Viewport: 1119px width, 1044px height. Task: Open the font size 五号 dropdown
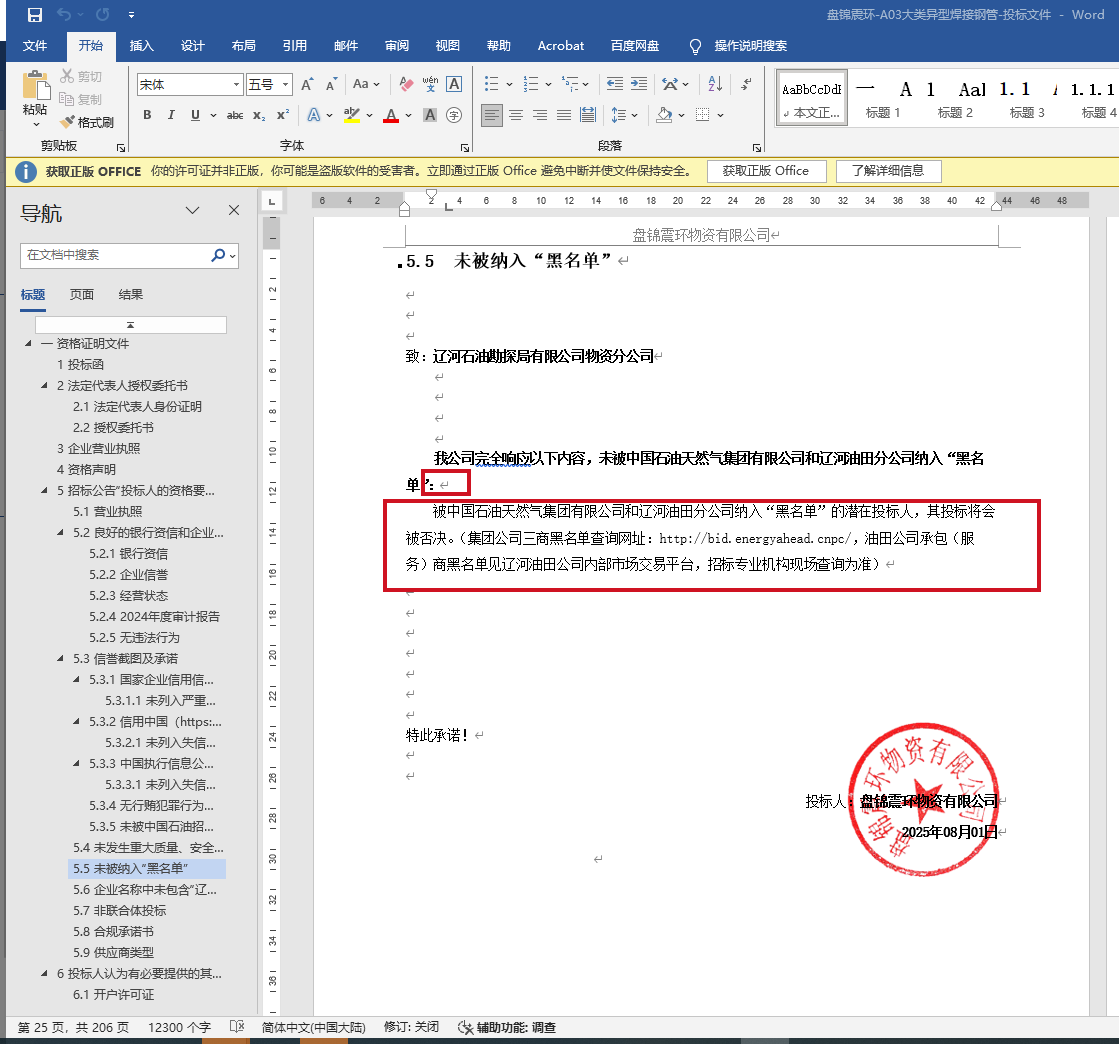(285, 84)
